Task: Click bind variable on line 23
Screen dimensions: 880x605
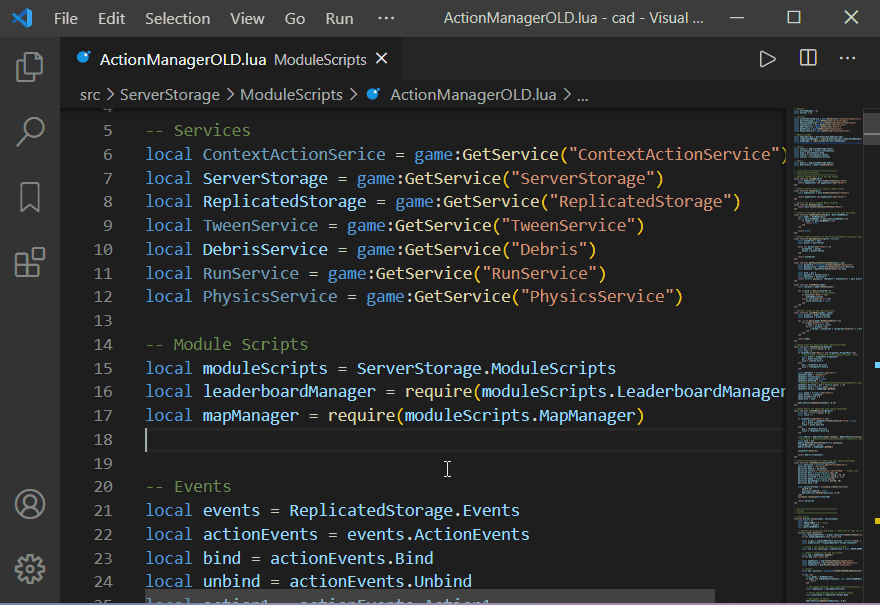Action: pyautogui.click(x=222, y=558)
